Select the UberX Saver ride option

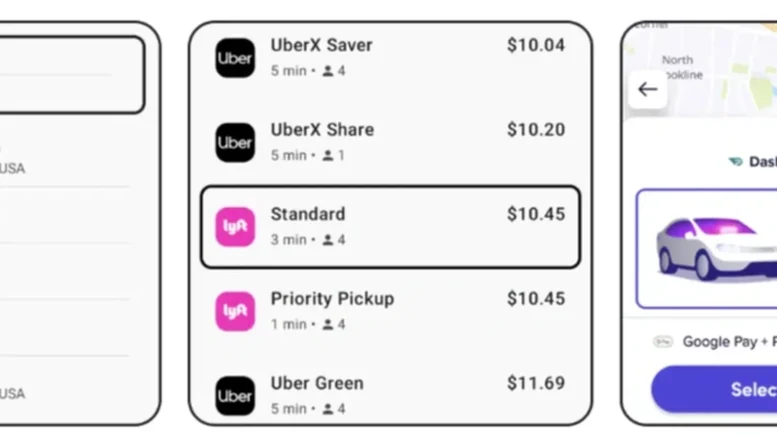point(390,58)
